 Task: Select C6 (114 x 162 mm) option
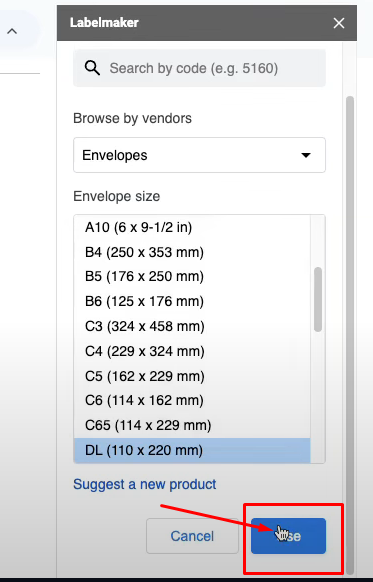coord(192,400)
